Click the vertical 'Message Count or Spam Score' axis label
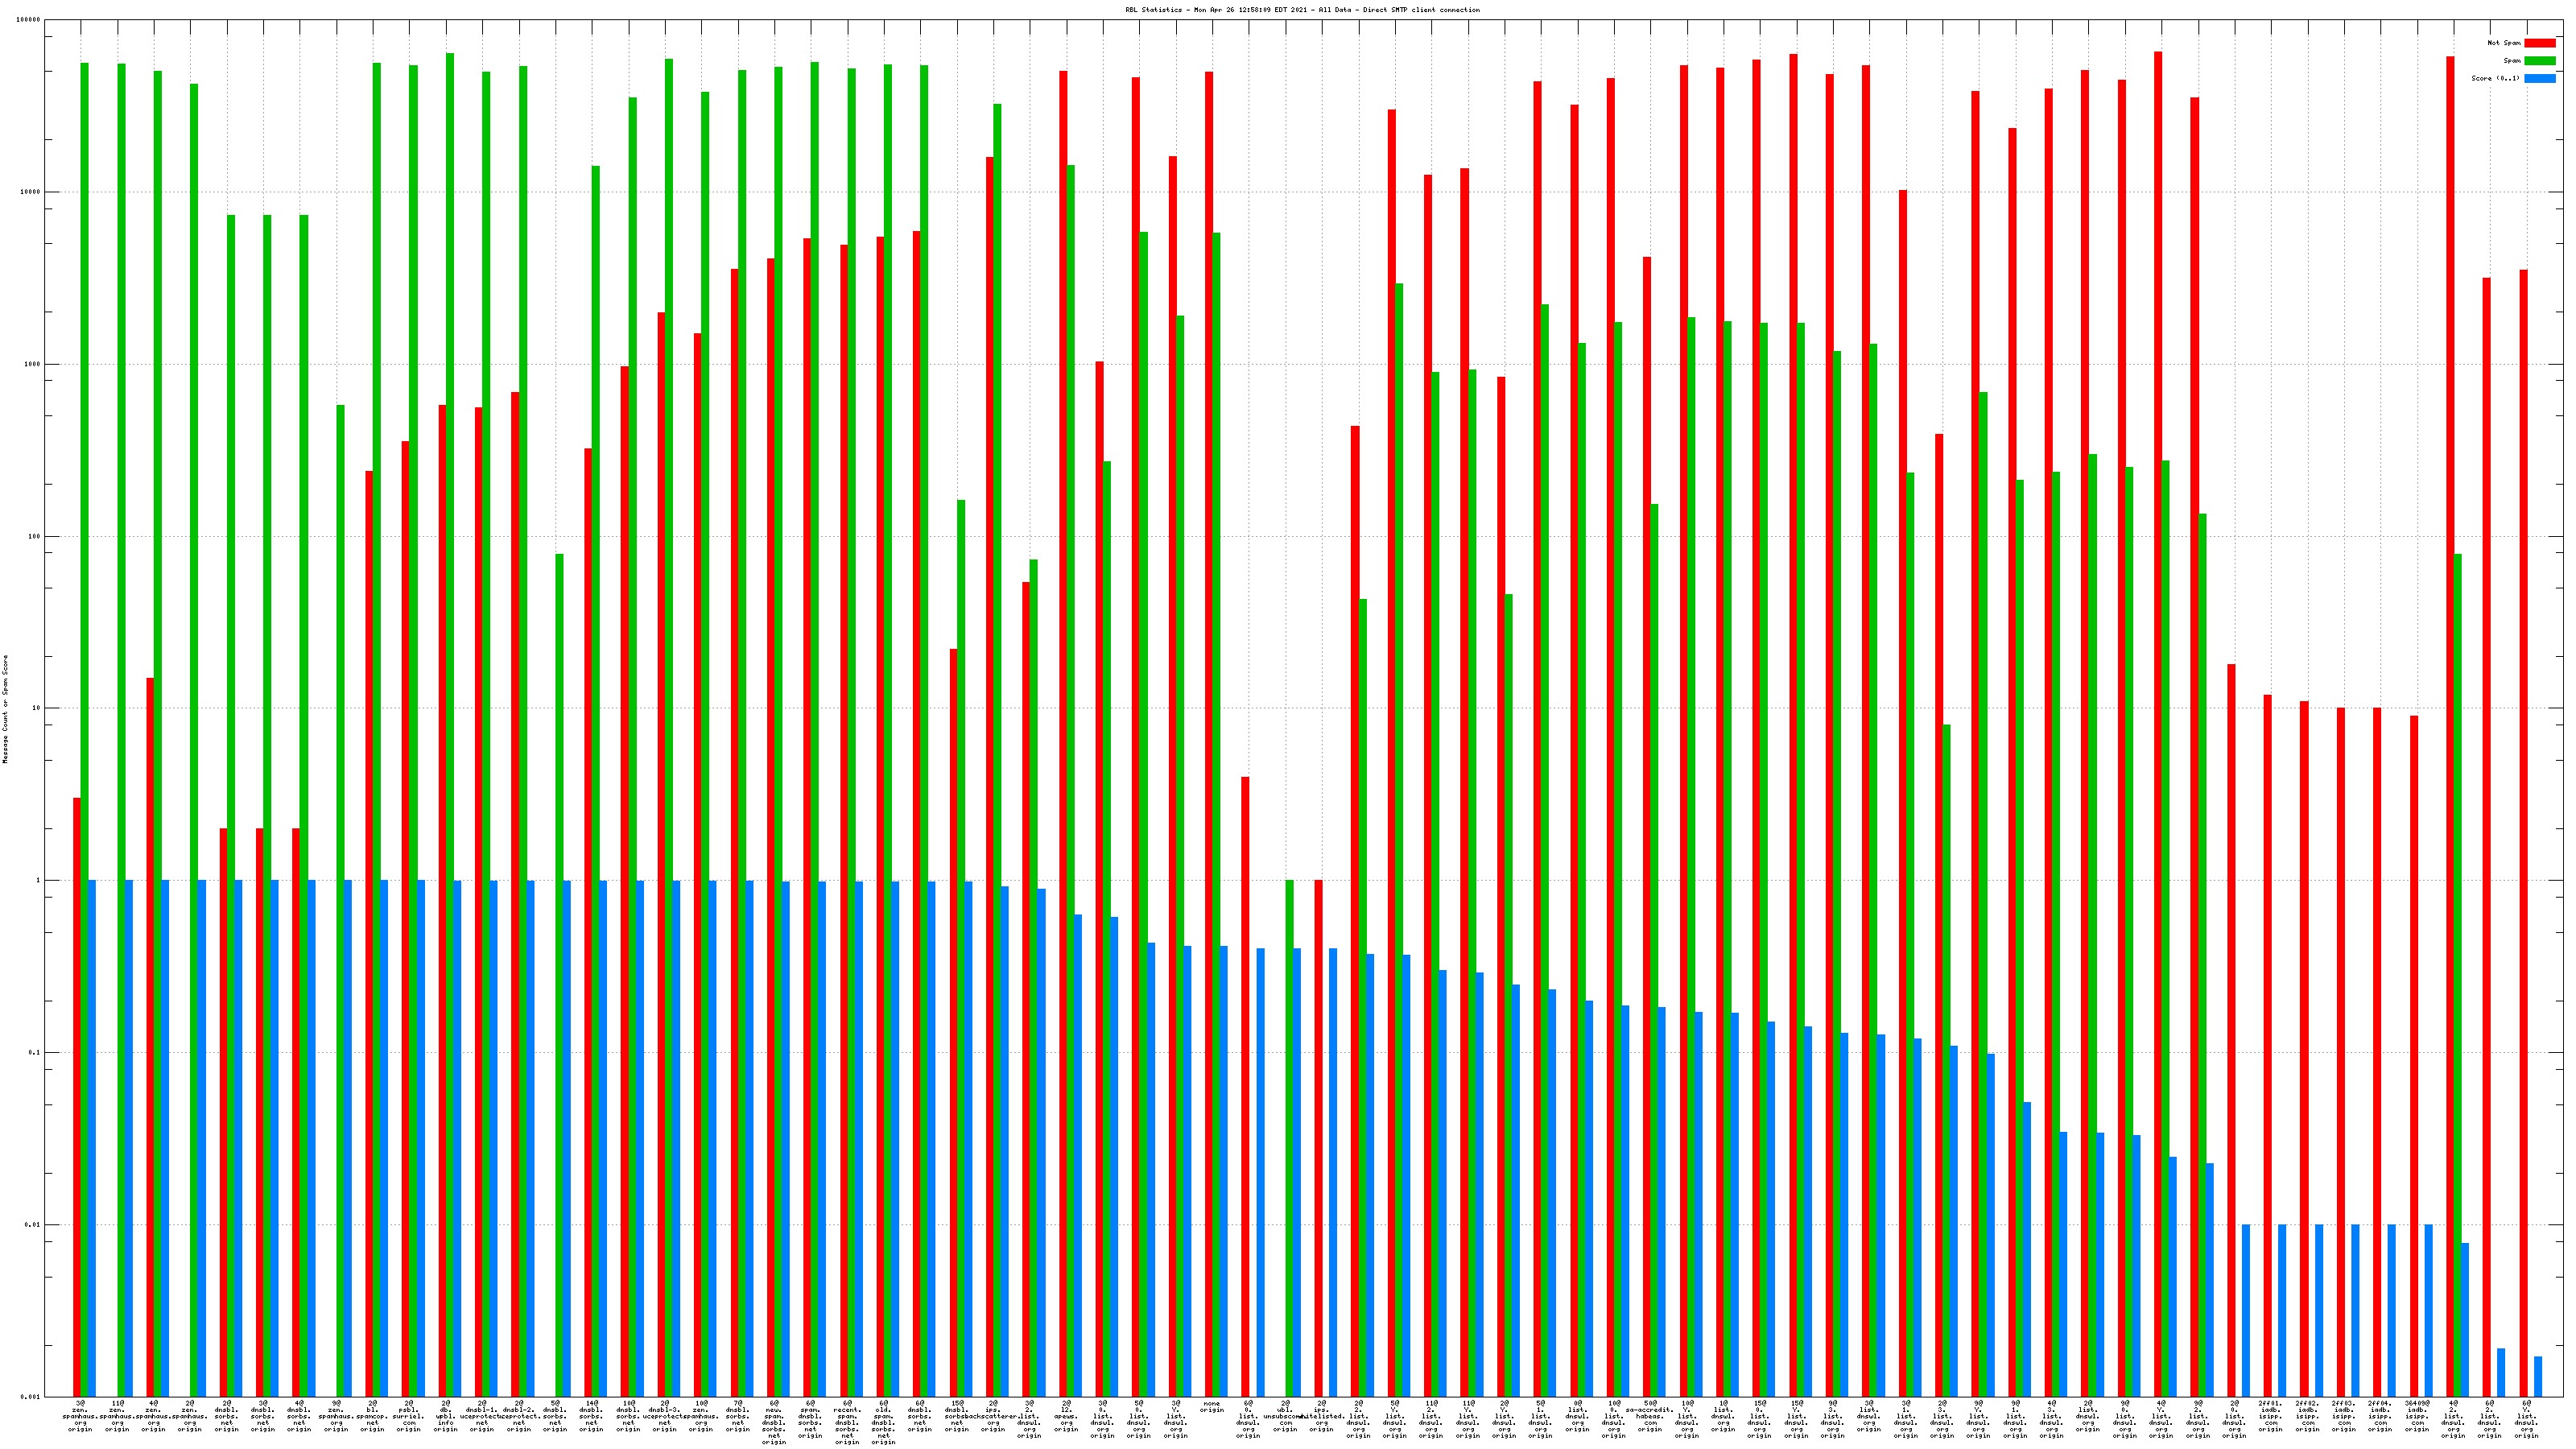2576x1449 pixels. [5, 709]
